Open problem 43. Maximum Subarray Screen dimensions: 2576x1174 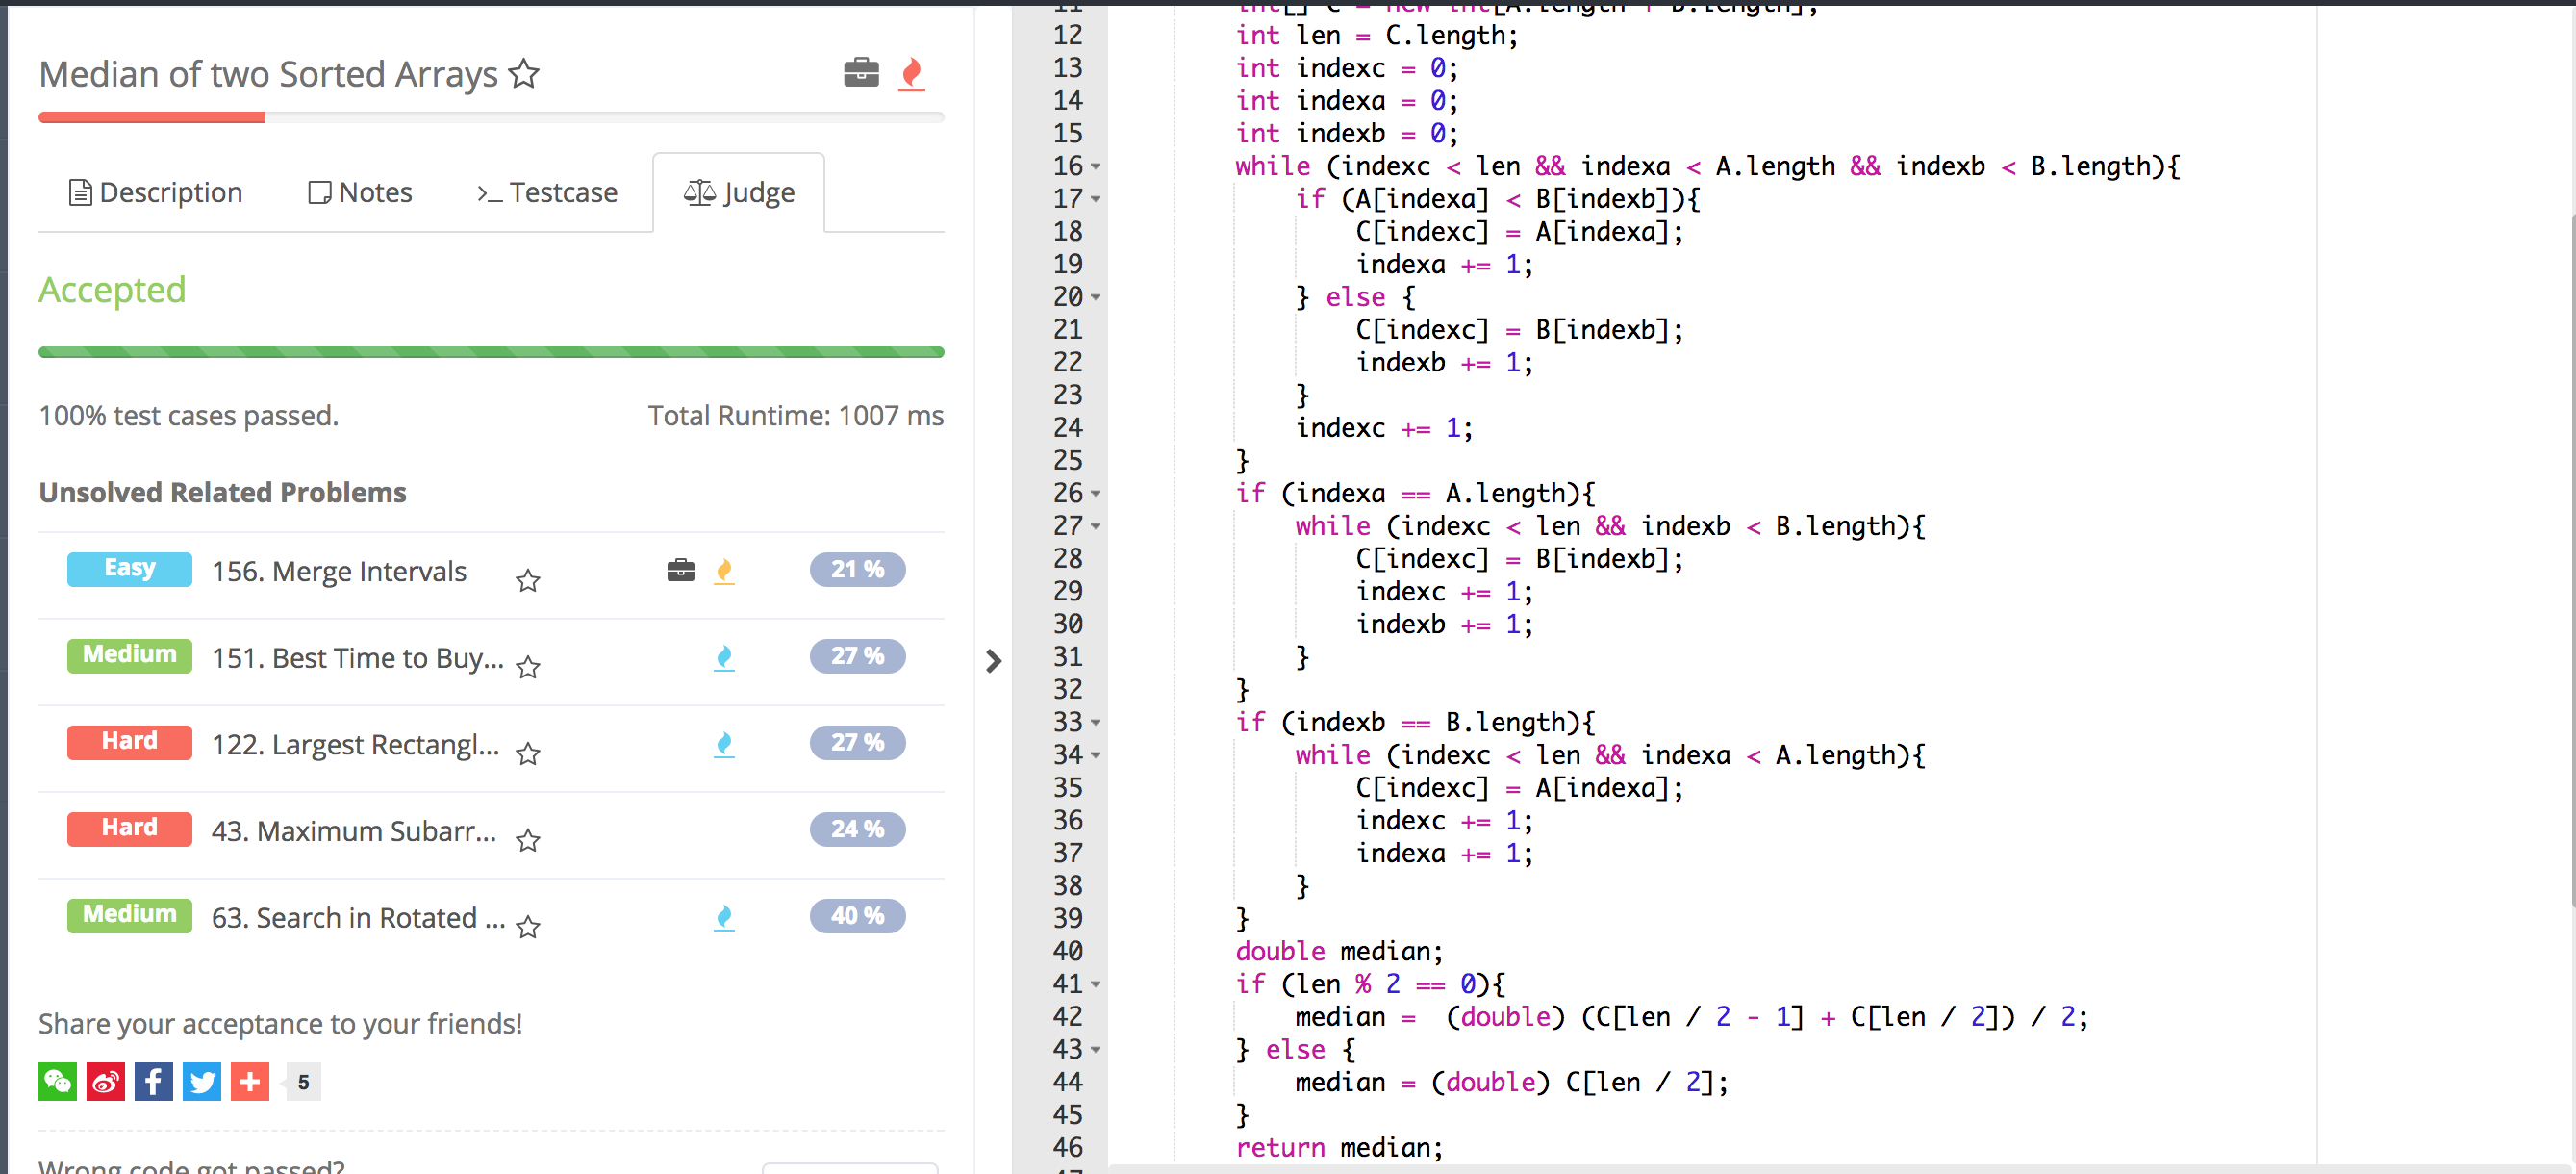[x=354, y=831]
